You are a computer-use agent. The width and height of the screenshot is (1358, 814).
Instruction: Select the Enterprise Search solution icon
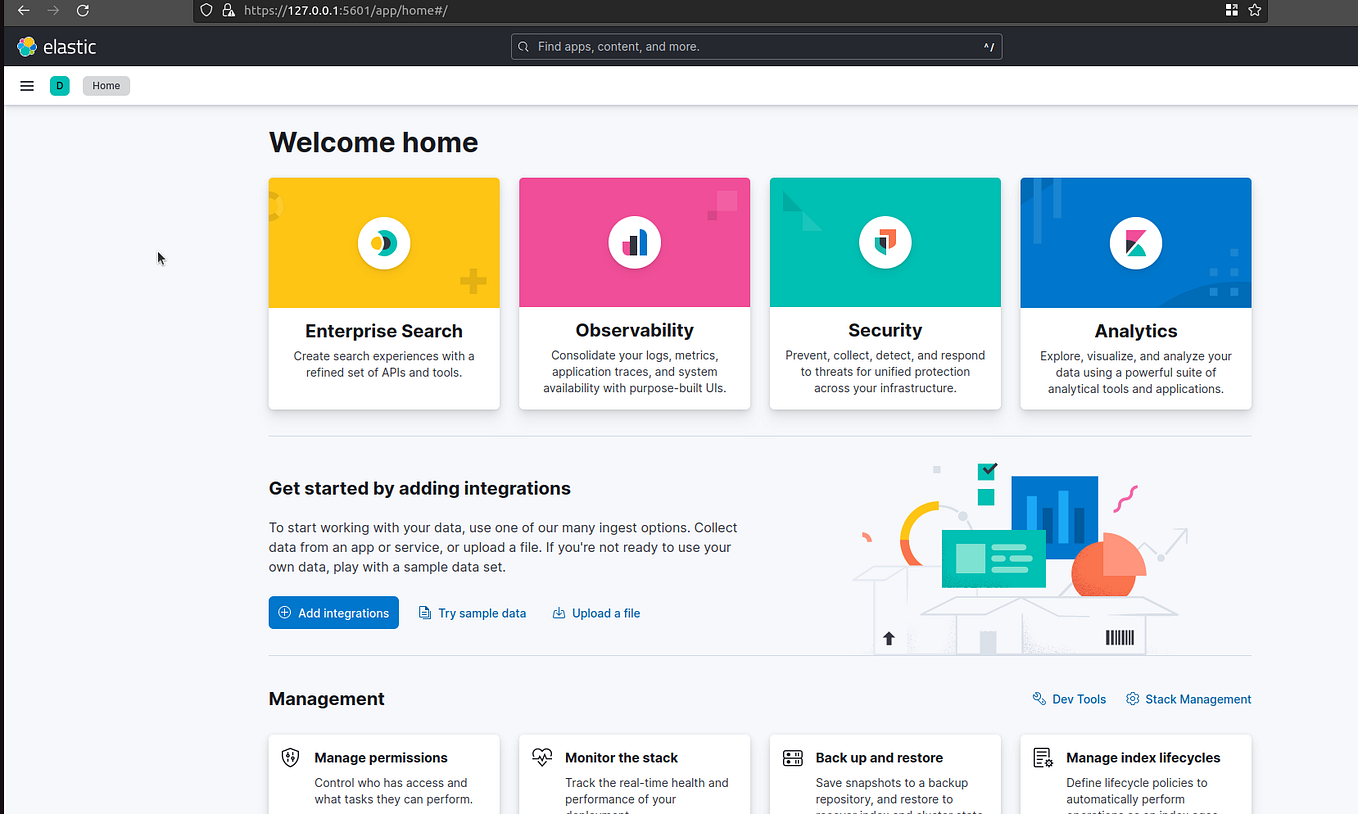tap(384, 242)
